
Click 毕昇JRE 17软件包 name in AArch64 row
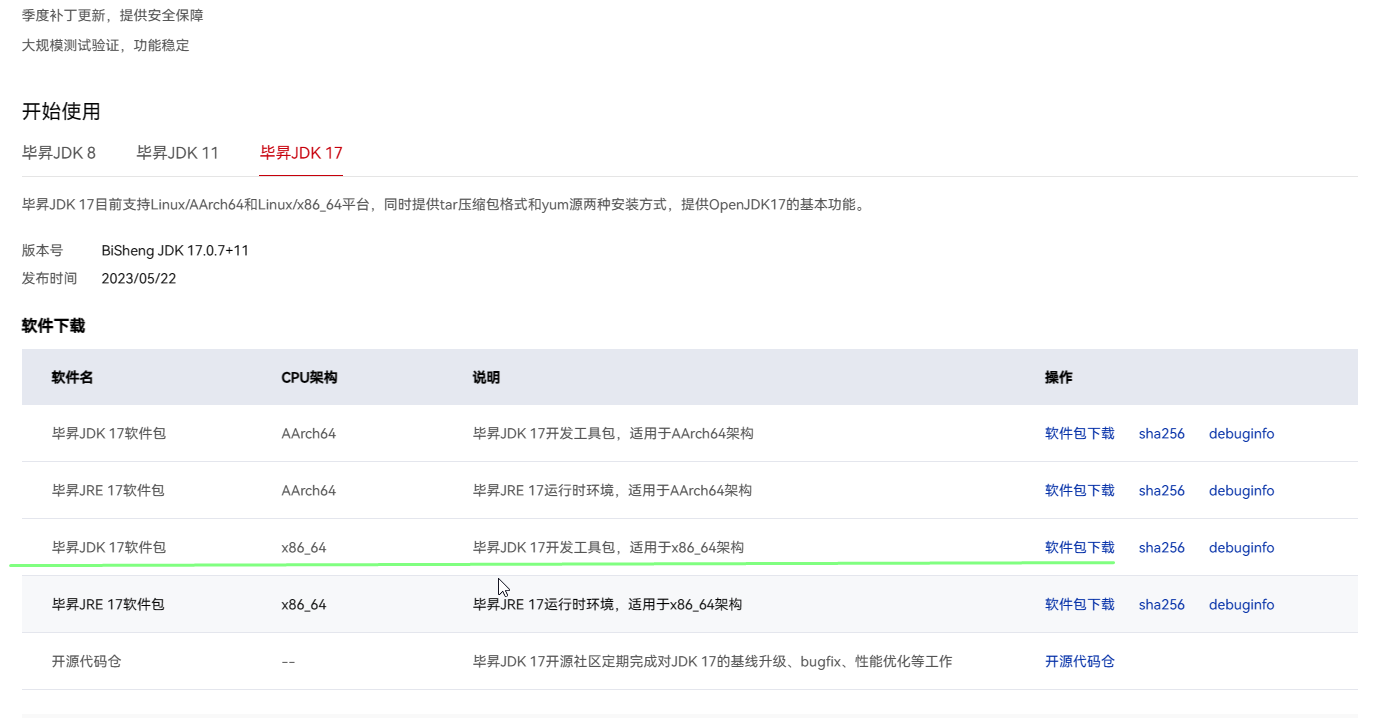[108, 491]
